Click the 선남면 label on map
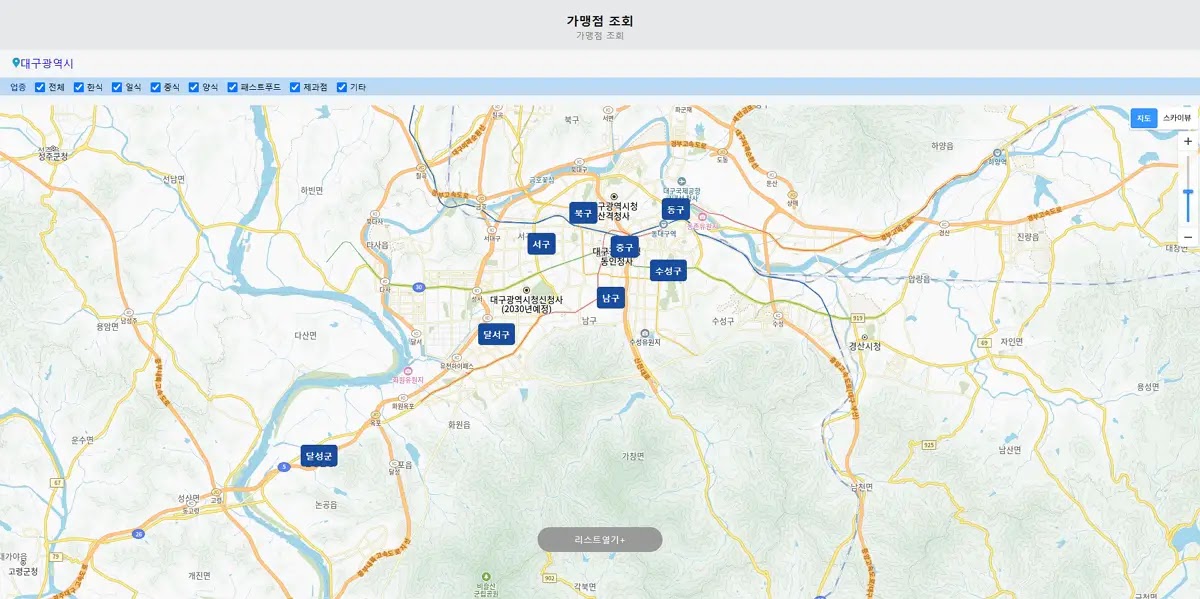This screenshot has width=1200, height=599. (174, 180)
